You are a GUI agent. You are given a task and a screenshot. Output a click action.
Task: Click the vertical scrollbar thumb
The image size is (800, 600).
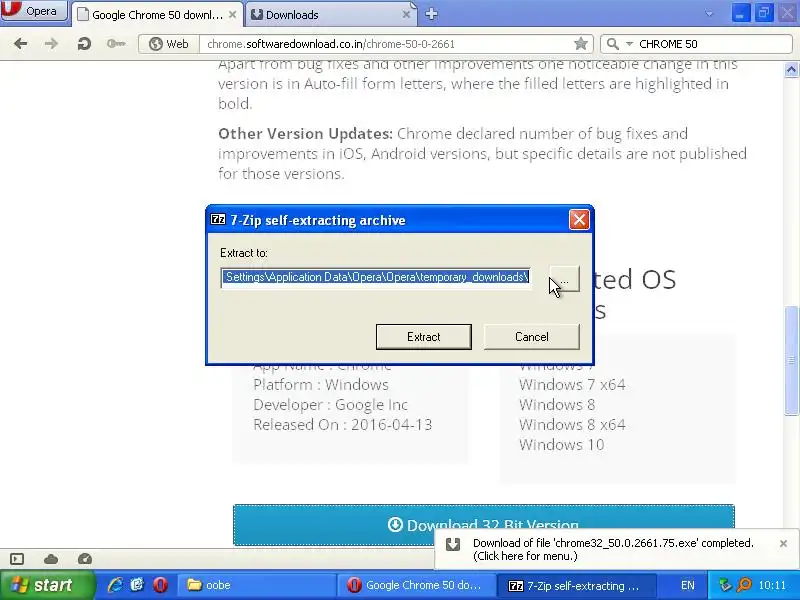791,360
